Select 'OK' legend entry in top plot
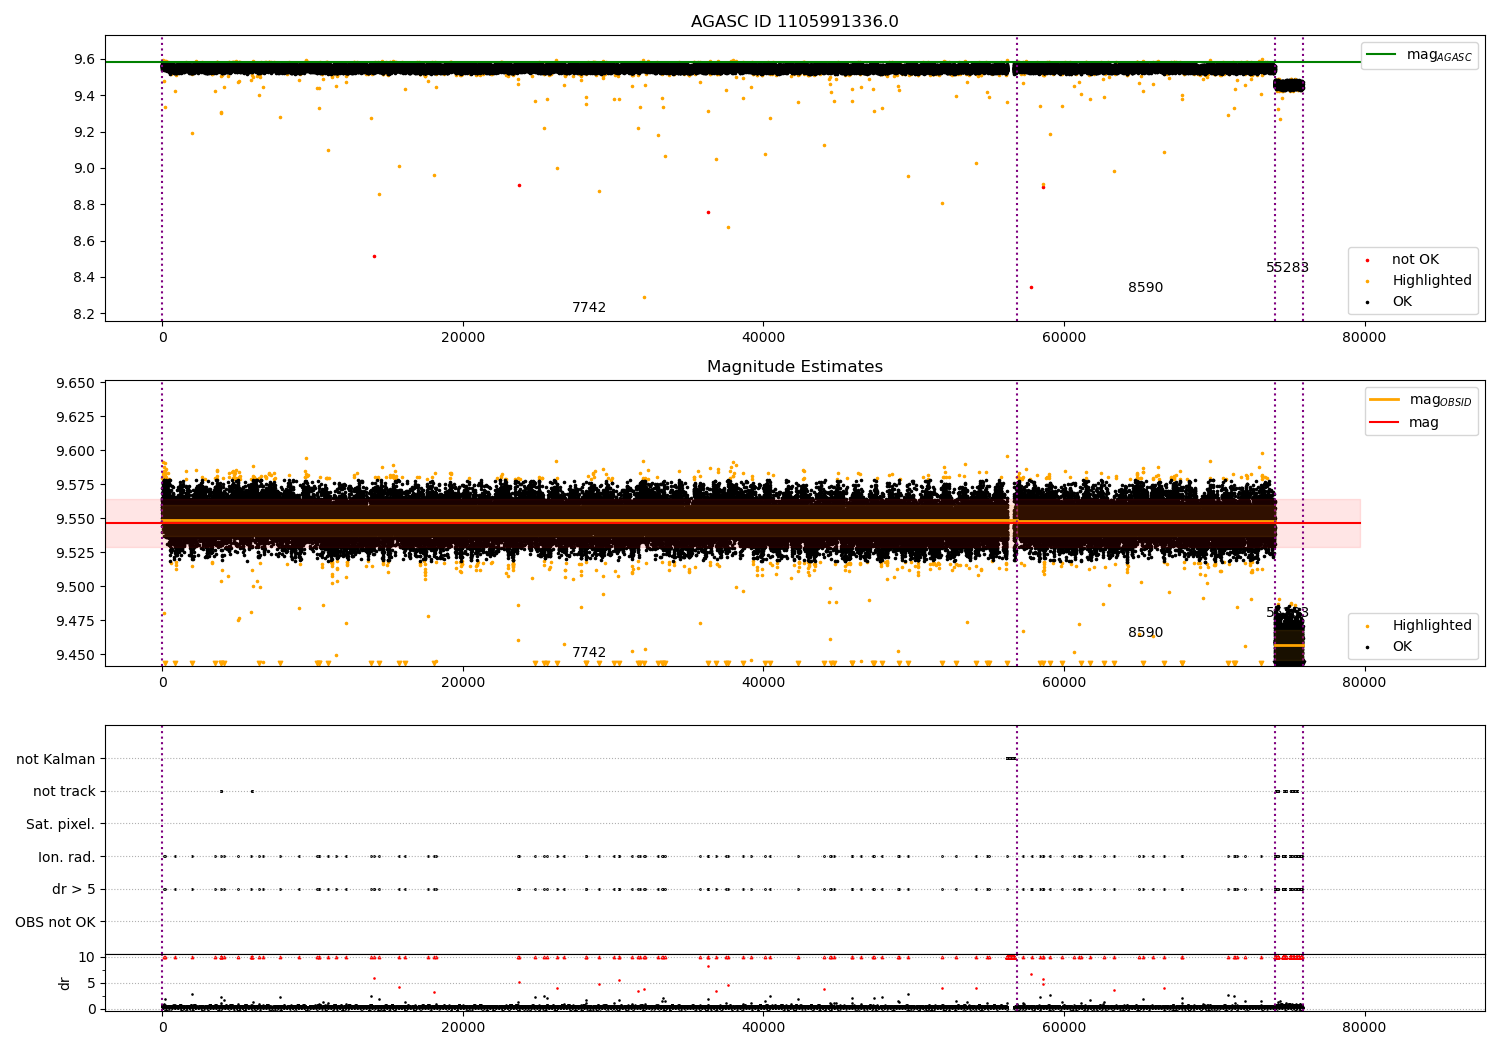 [1402, 302]
